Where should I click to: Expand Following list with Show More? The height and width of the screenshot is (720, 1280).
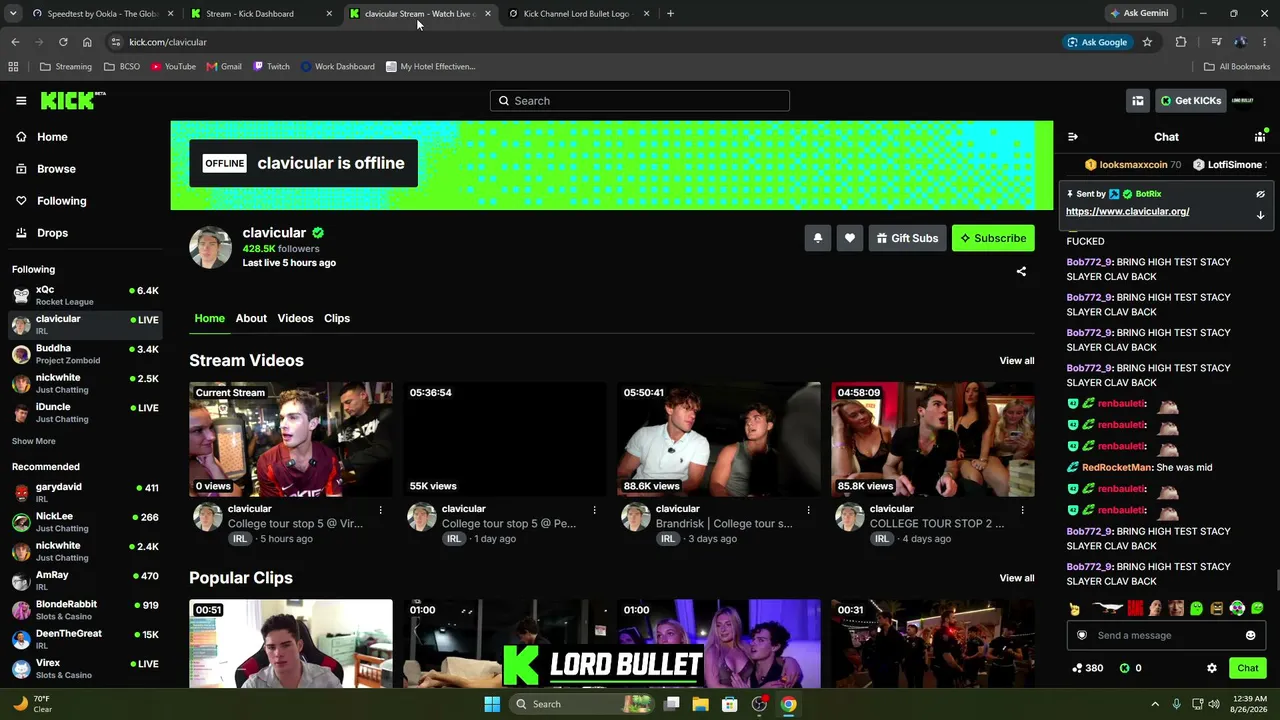pos(34,441)
